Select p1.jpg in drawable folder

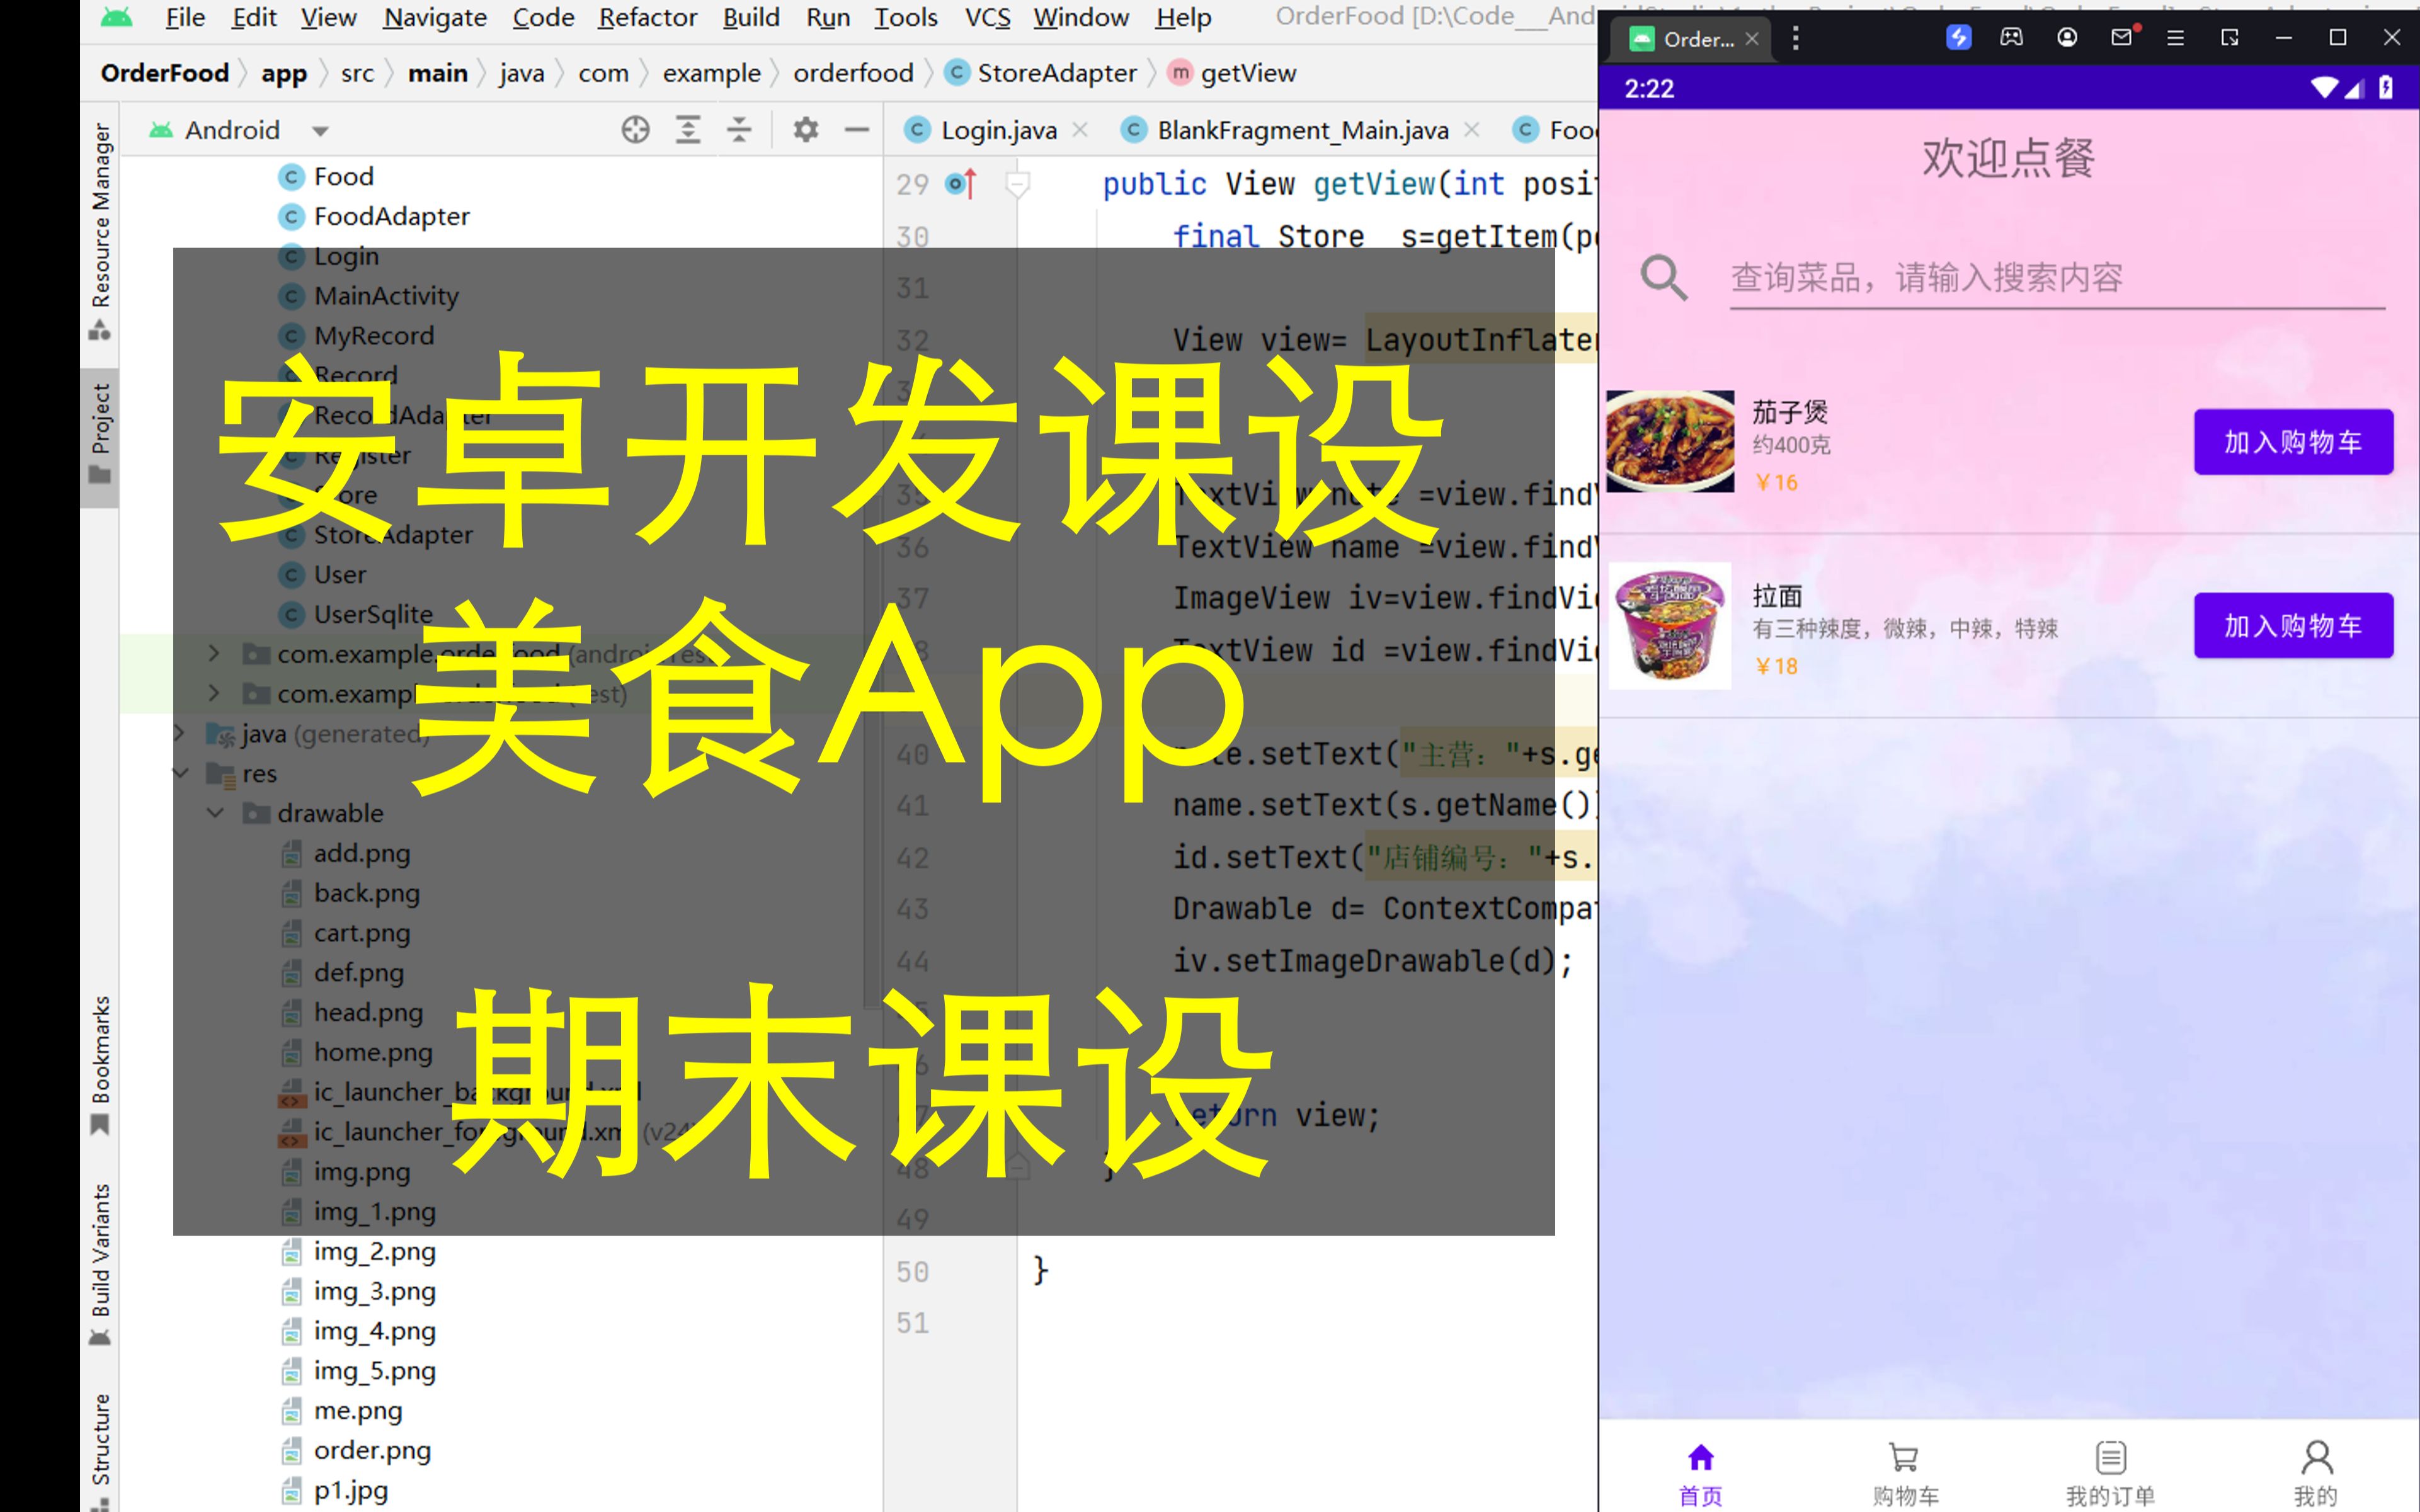click(x=350, y=1491)
